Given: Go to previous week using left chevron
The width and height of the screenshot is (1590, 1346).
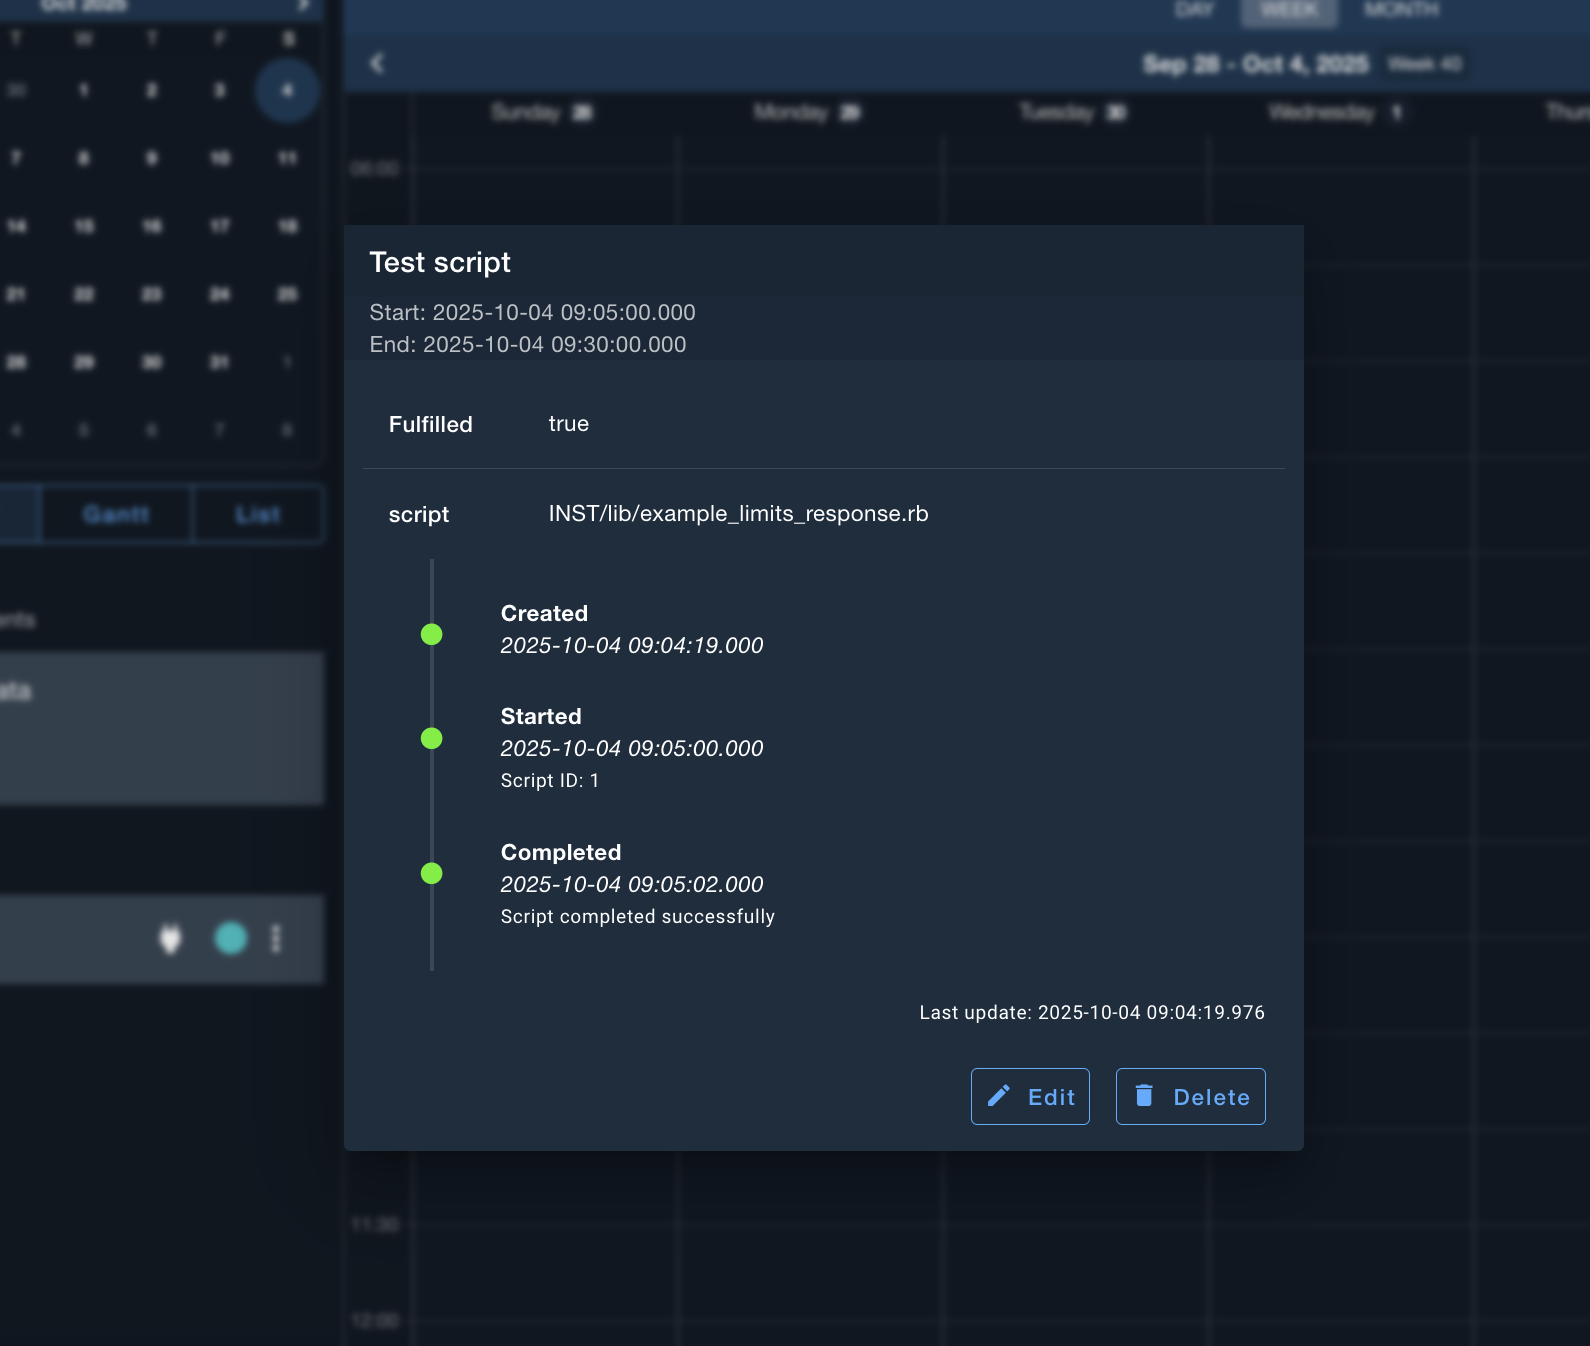Looking at the screenshot, I should tap(377, 64).
